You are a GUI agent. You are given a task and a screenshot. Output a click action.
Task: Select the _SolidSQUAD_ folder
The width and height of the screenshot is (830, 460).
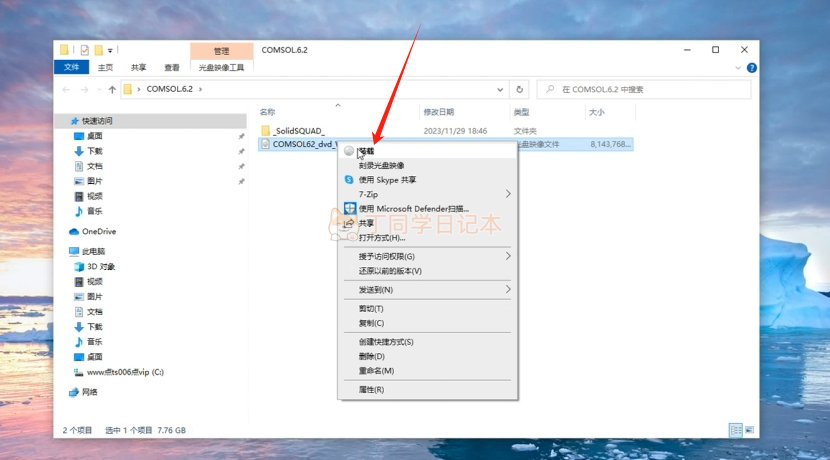point(299,131)
